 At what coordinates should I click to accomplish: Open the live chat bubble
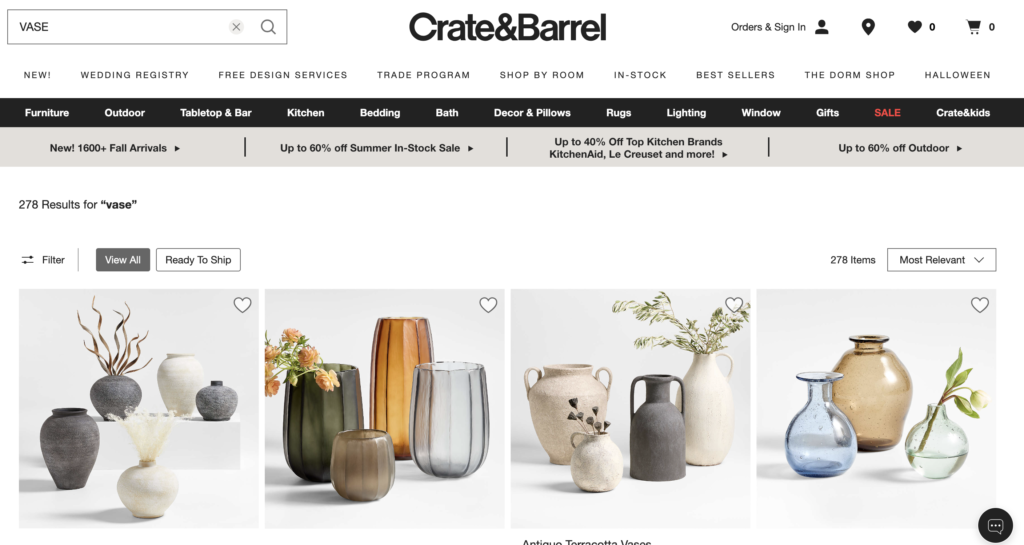(x=995, y=525)
